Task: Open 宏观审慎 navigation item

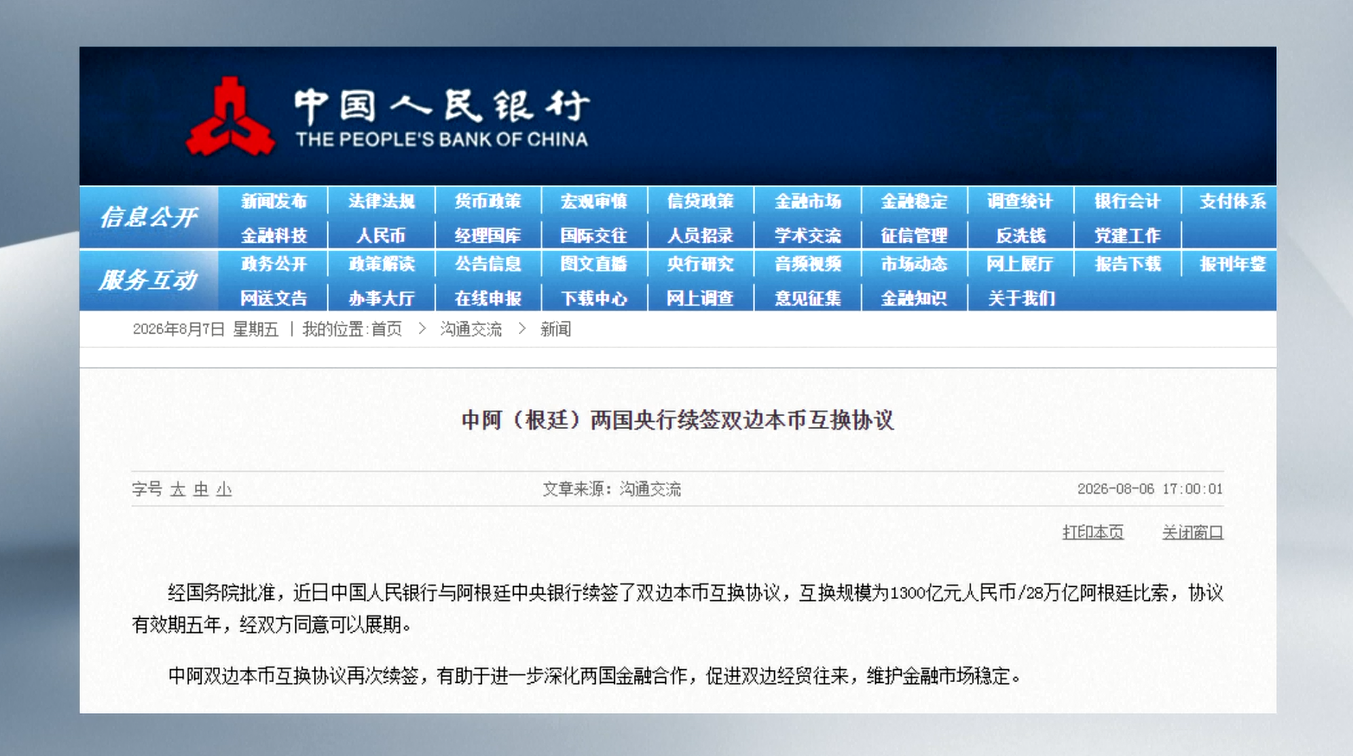Action: pos(594,201)
